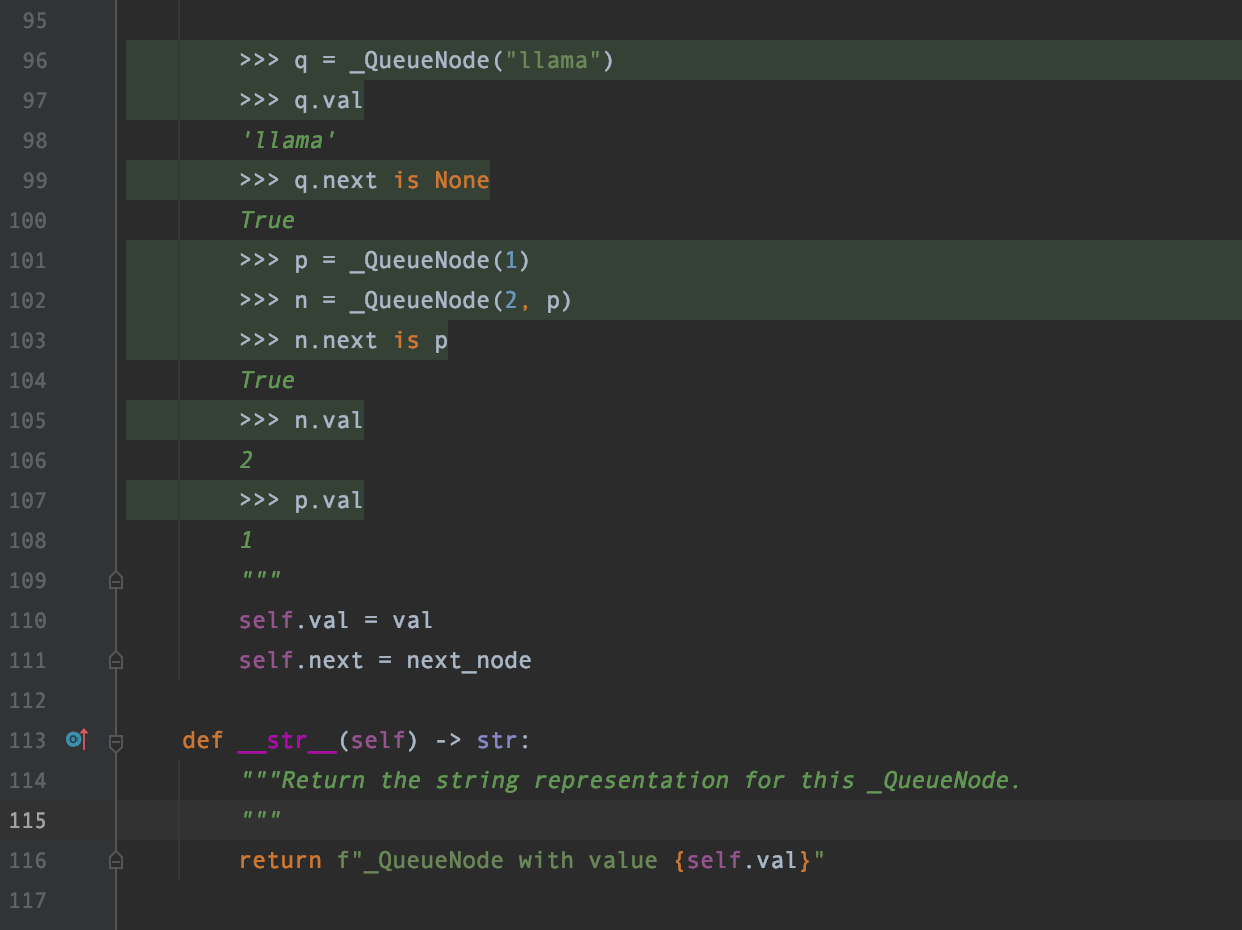The height and width of the screenshot is (930, 1242).
Task: Place cursor on self.next assignment line 111
Action: [x=385, y=660]
